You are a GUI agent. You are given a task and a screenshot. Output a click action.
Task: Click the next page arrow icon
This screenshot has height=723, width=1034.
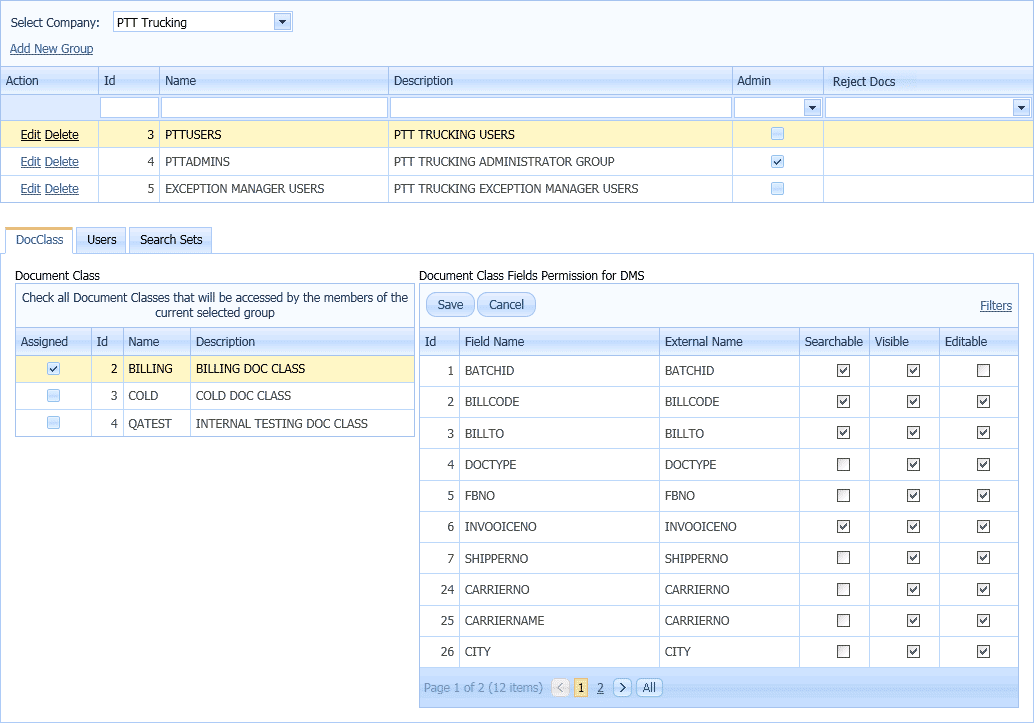point(621,687)
